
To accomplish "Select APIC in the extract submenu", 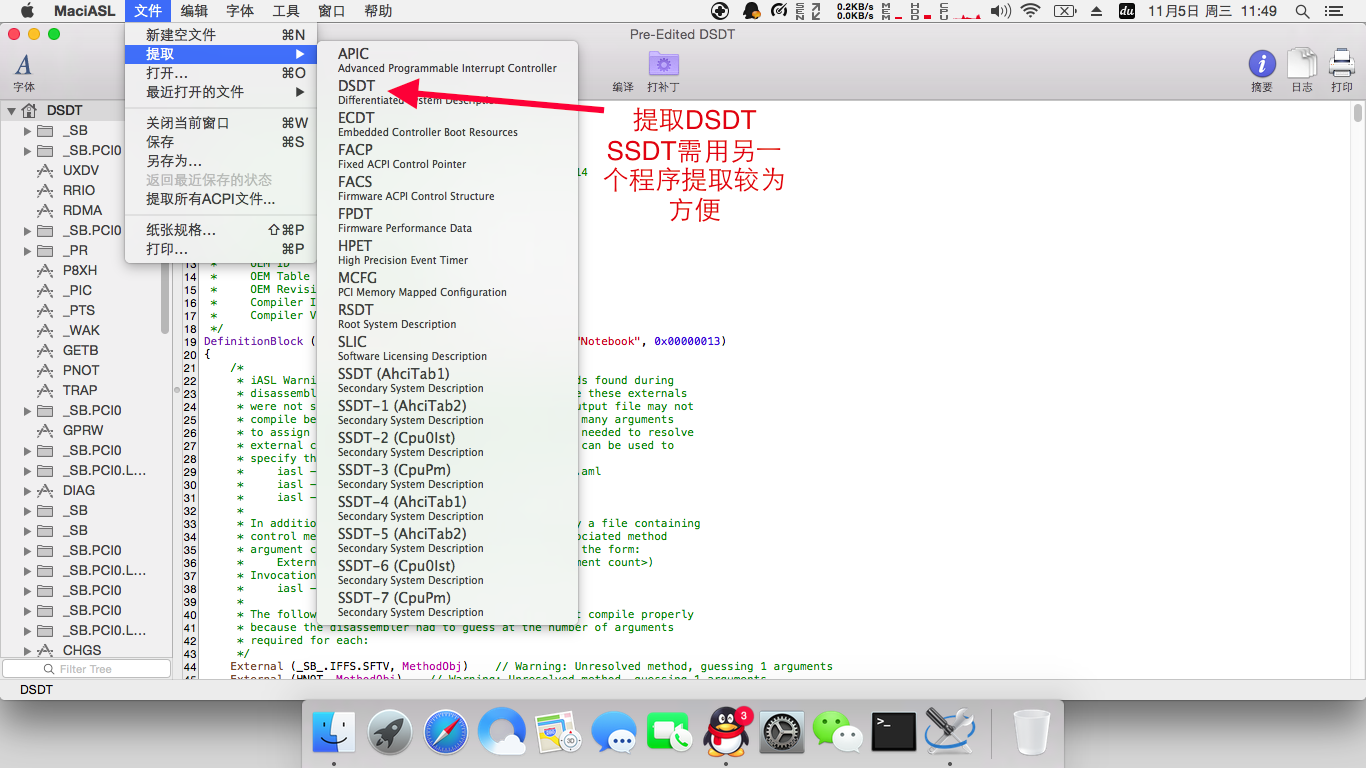I will click(447, 60).
